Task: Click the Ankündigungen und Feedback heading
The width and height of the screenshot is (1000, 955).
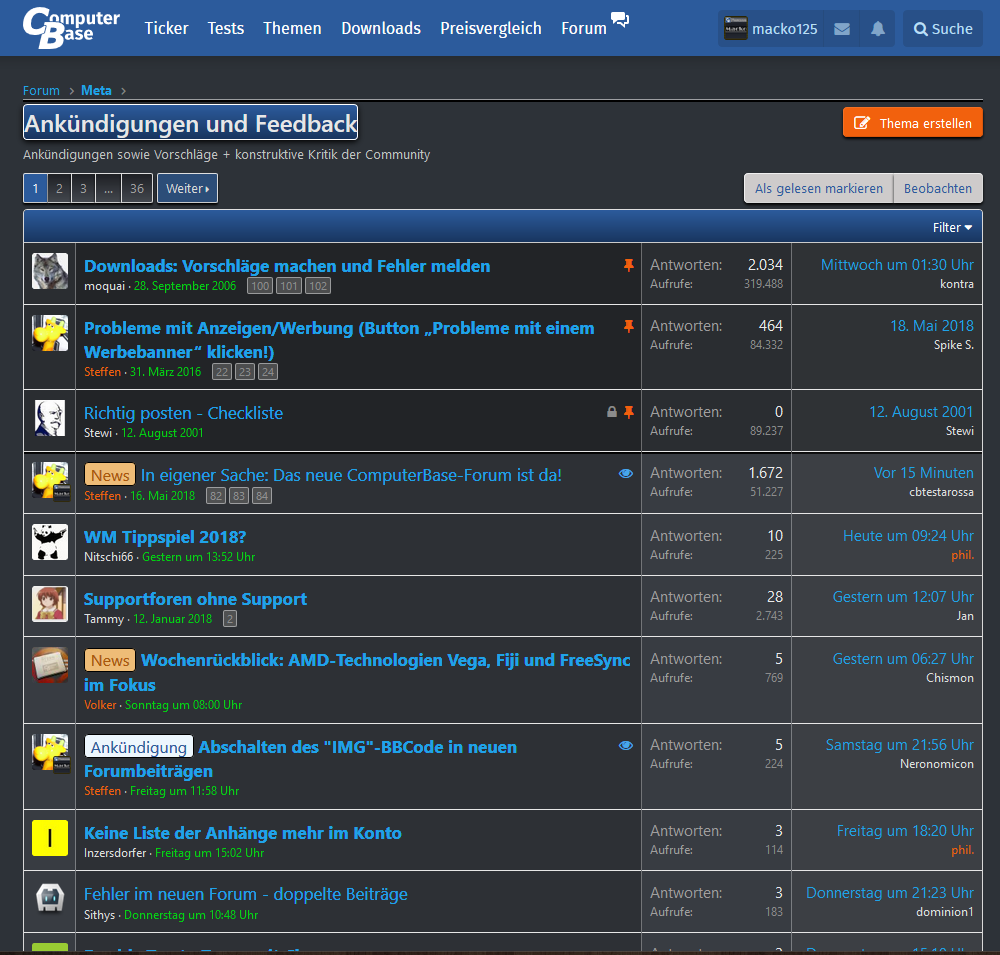Action: [x=191, y=123]
